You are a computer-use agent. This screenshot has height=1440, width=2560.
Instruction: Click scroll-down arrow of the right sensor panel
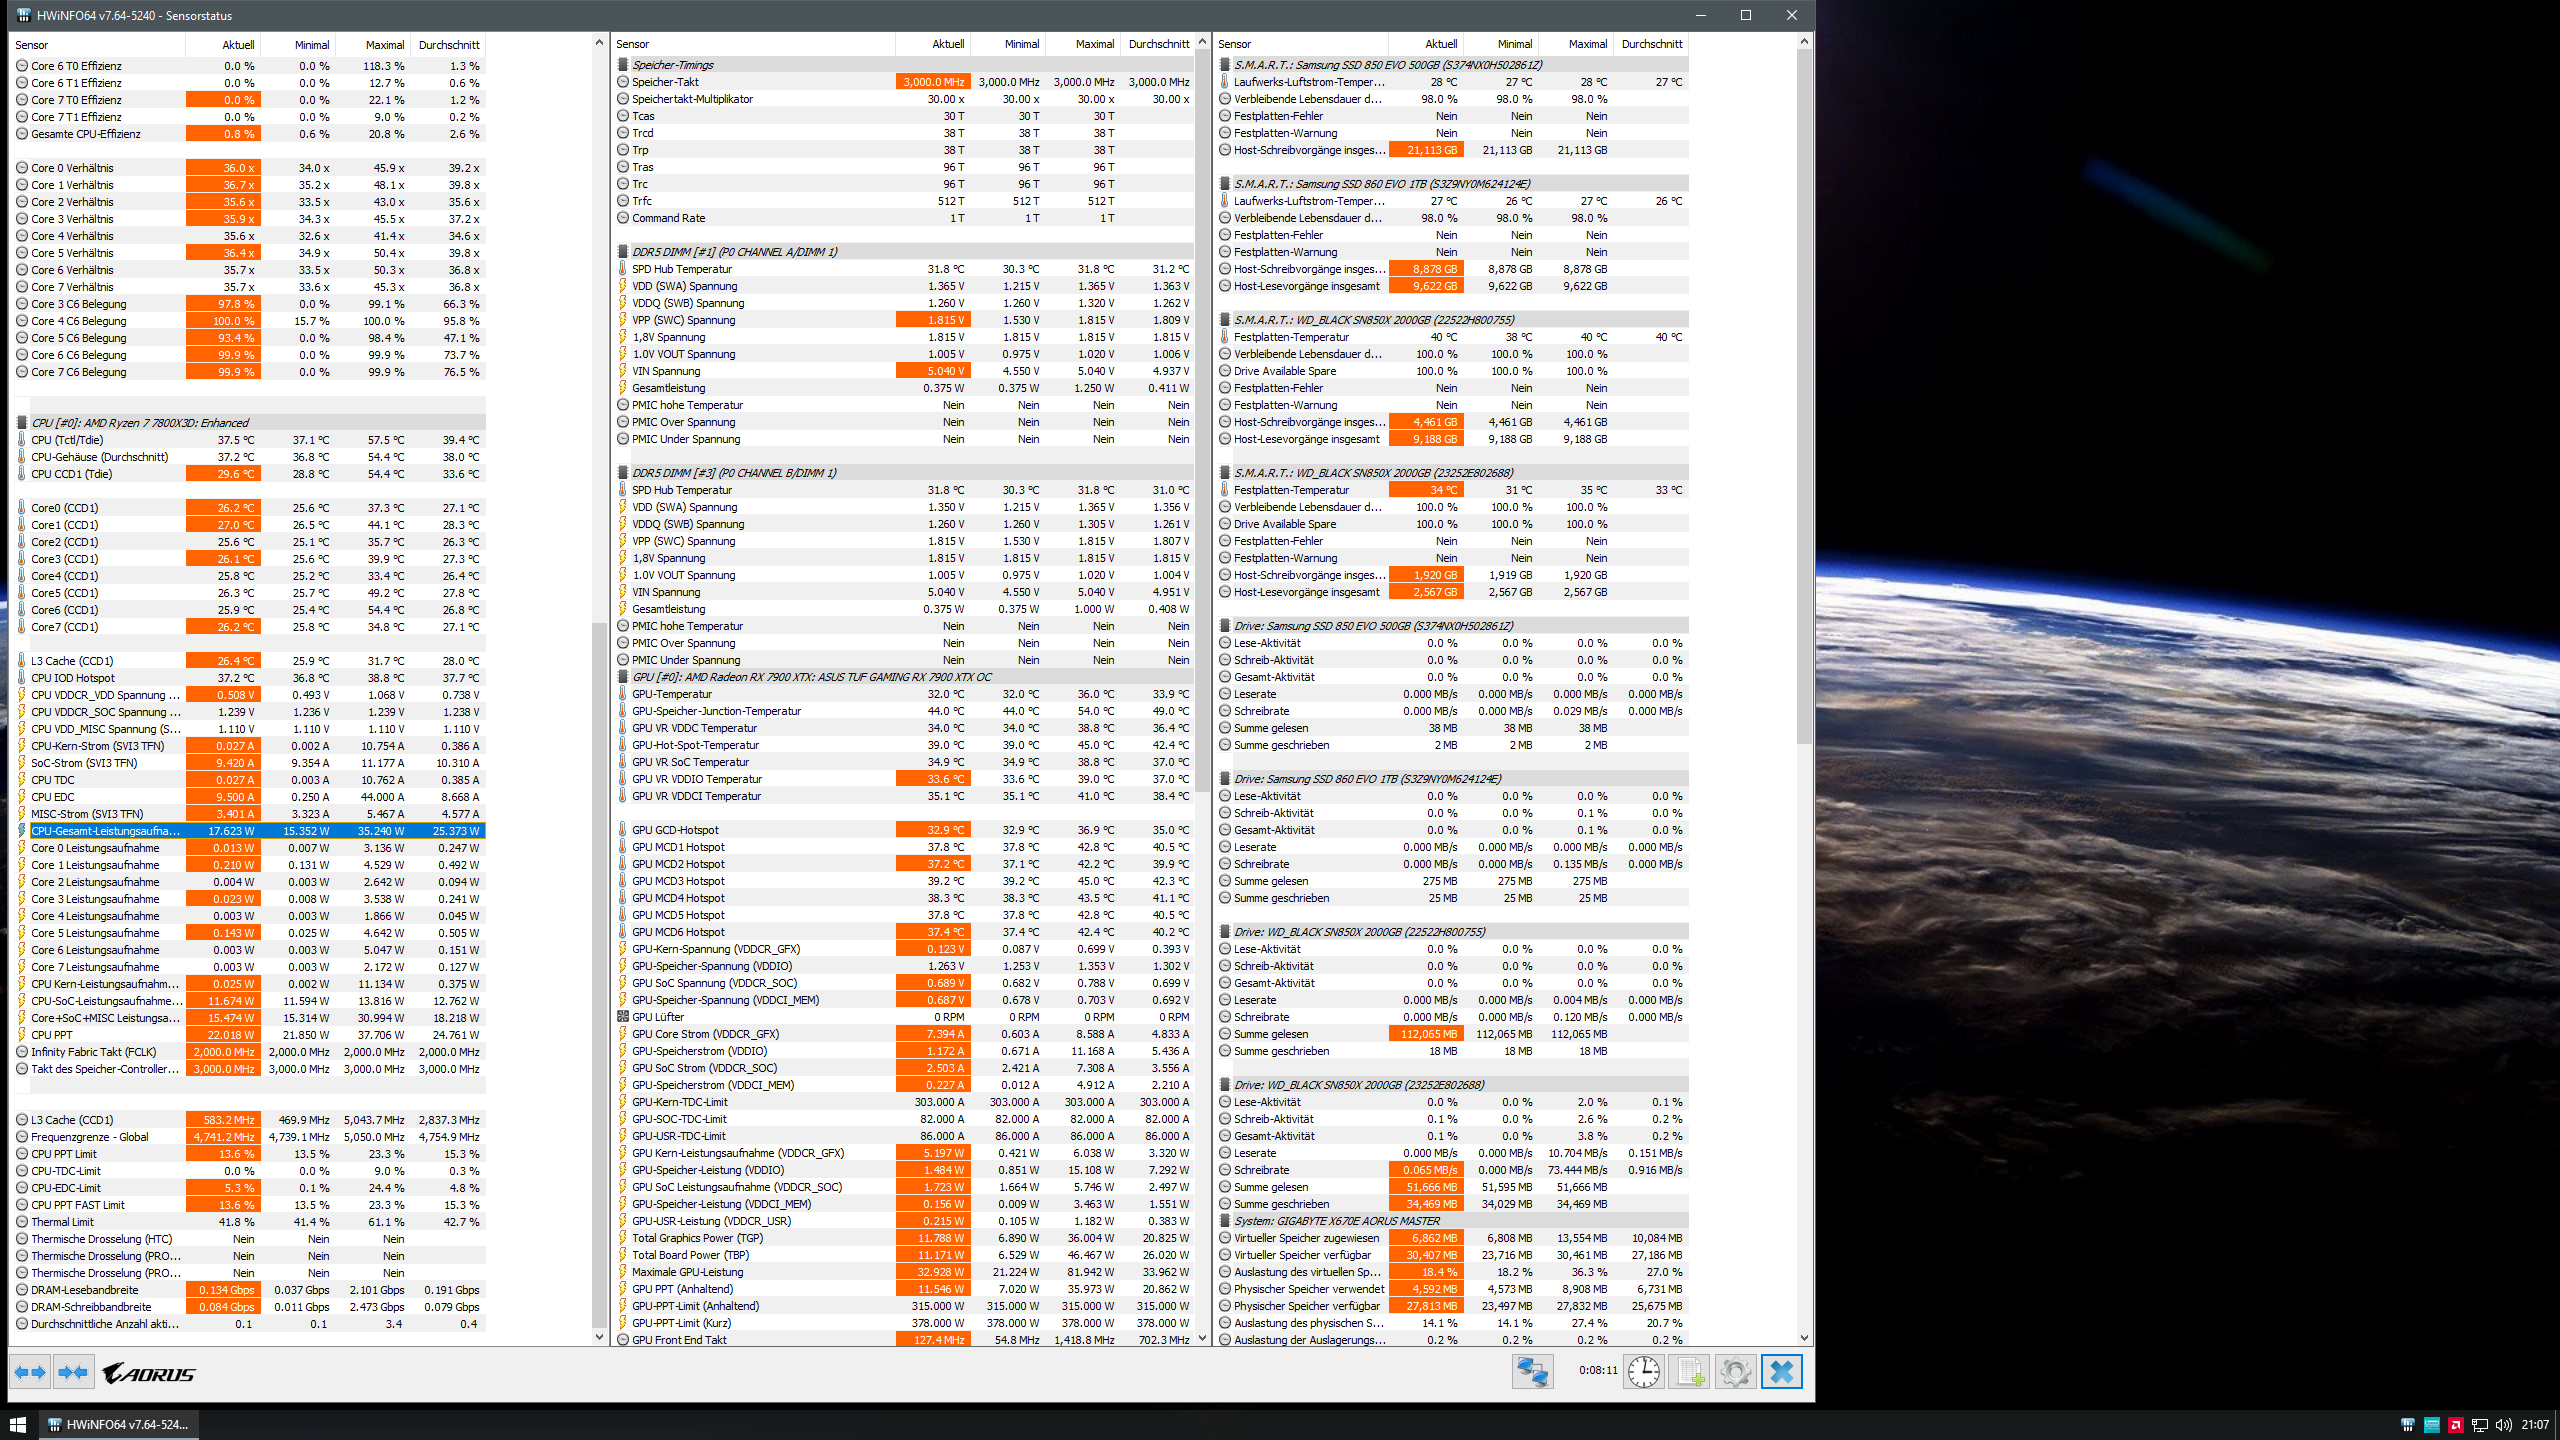coord(1804,1337)
